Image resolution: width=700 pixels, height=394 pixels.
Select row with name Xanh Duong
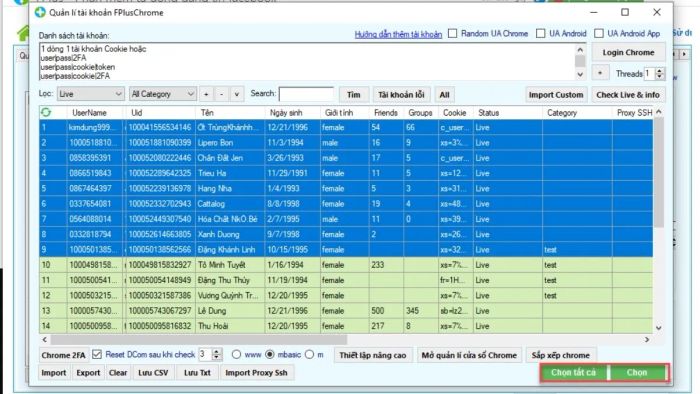[346, 234]
